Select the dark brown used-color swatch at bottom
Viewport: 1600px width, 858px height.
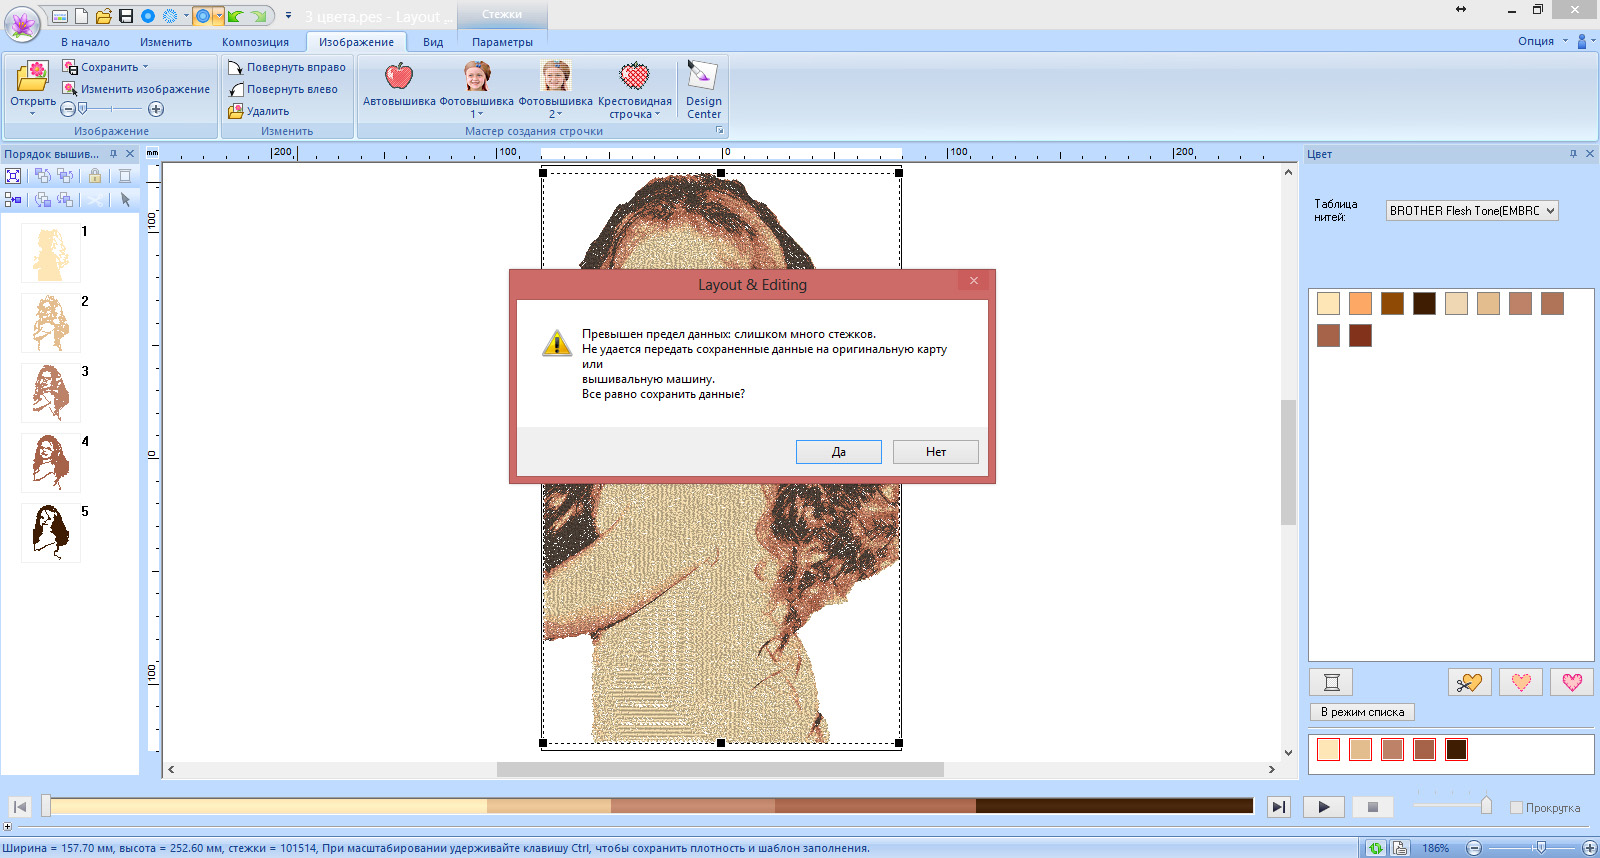pyautogui.click(x=1456, y=749)
